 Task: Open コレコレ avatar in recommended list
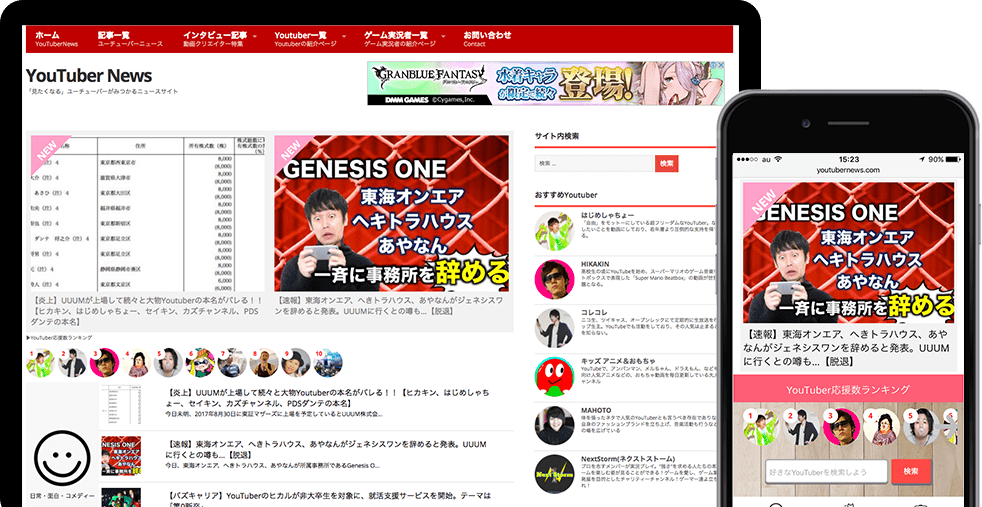(554, 329)
